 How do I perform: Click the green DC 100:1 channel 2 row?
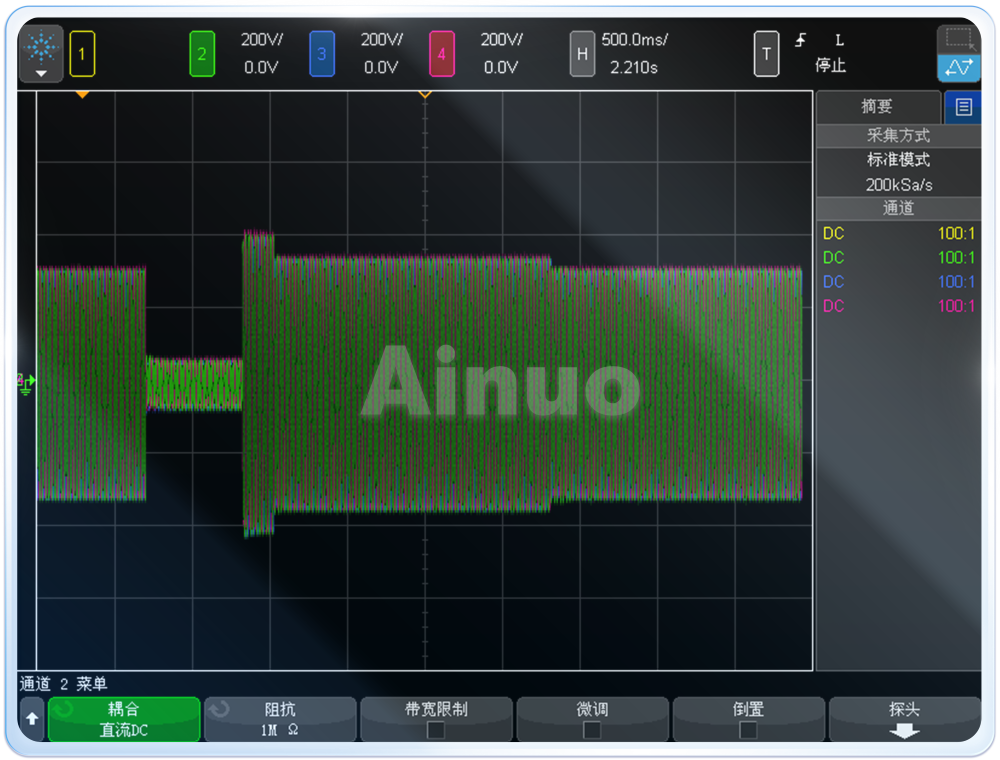(899, 258)
